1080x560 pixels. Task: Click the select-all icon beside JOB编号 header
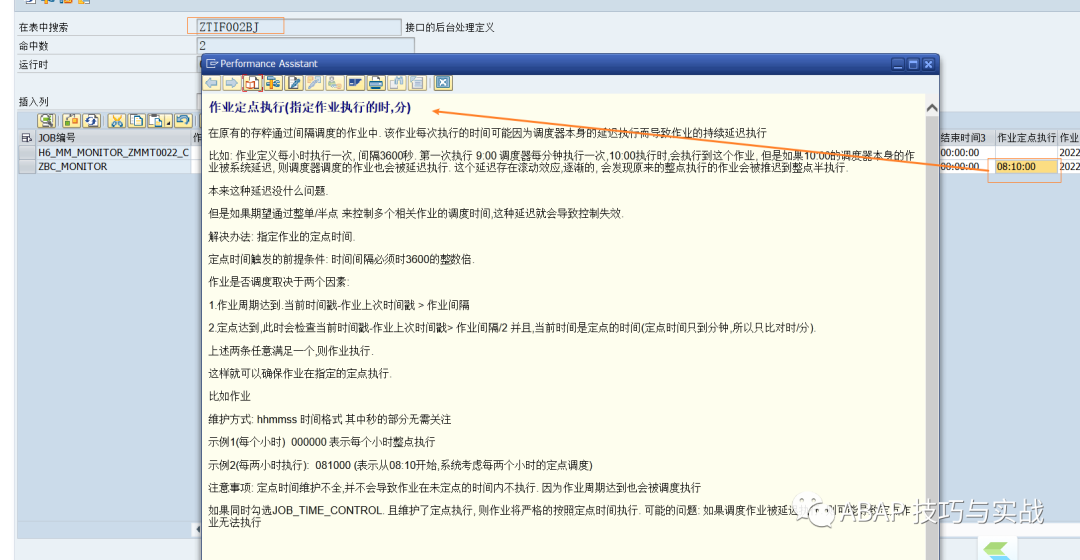point(26,138)
